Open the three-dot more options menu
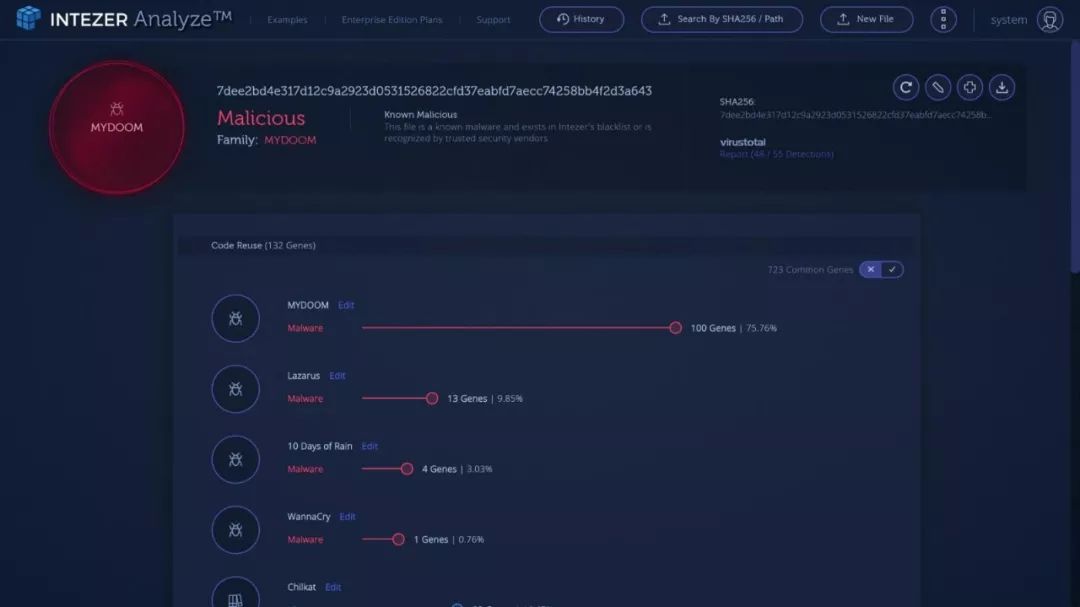1080x607 pixels. pos(943,19)
